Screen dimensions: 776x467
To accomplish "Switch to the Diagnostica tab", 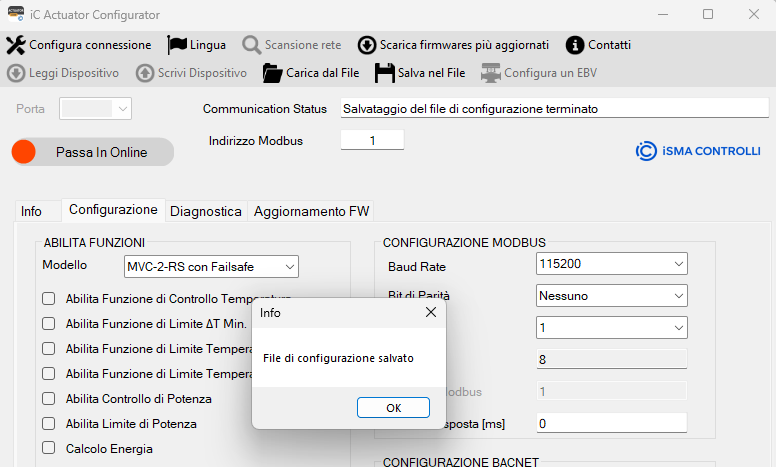I will (206, 212).
